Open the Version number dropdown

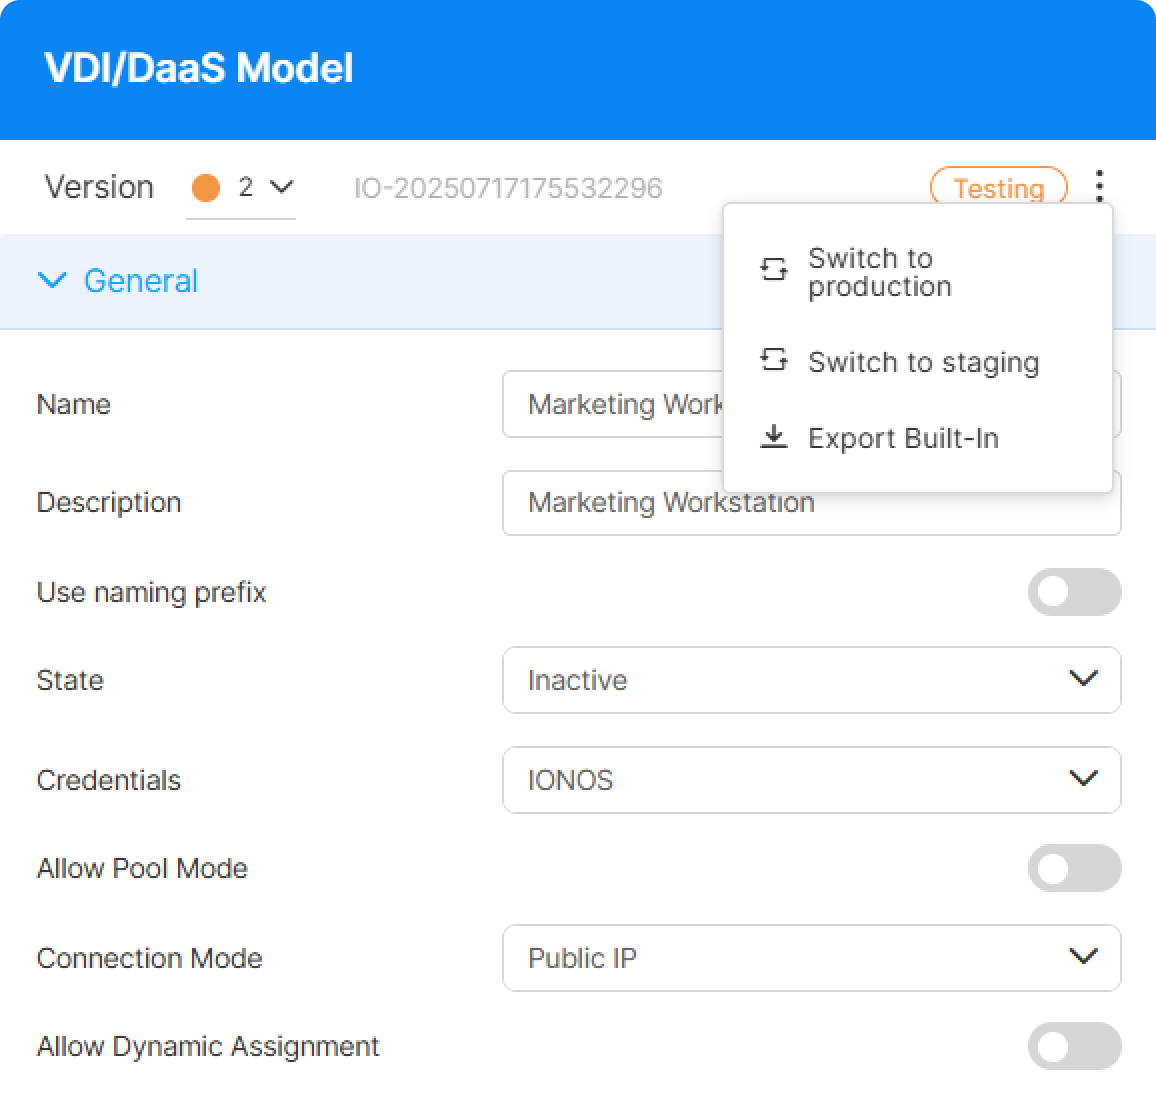point(265,188)
